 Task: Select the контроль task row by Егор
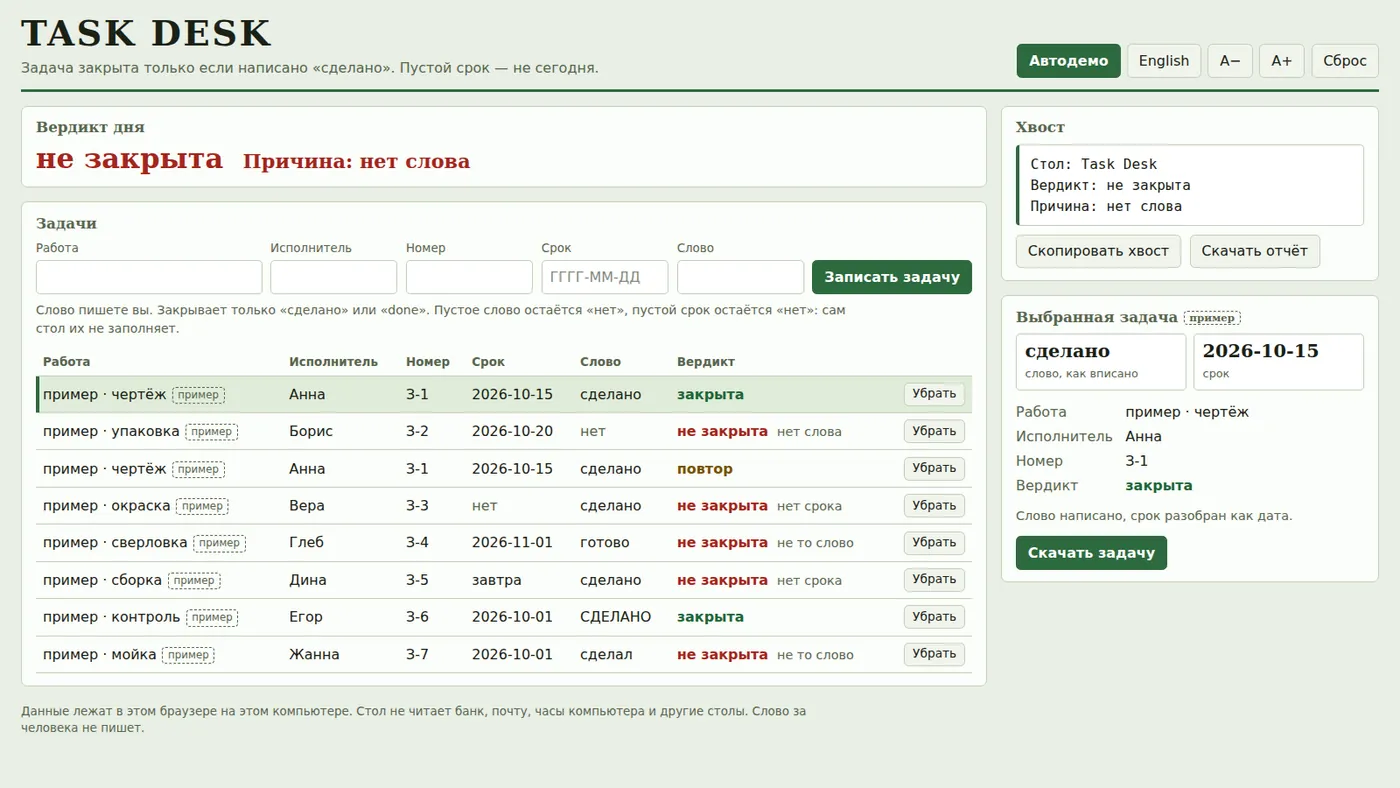point(504,617)
